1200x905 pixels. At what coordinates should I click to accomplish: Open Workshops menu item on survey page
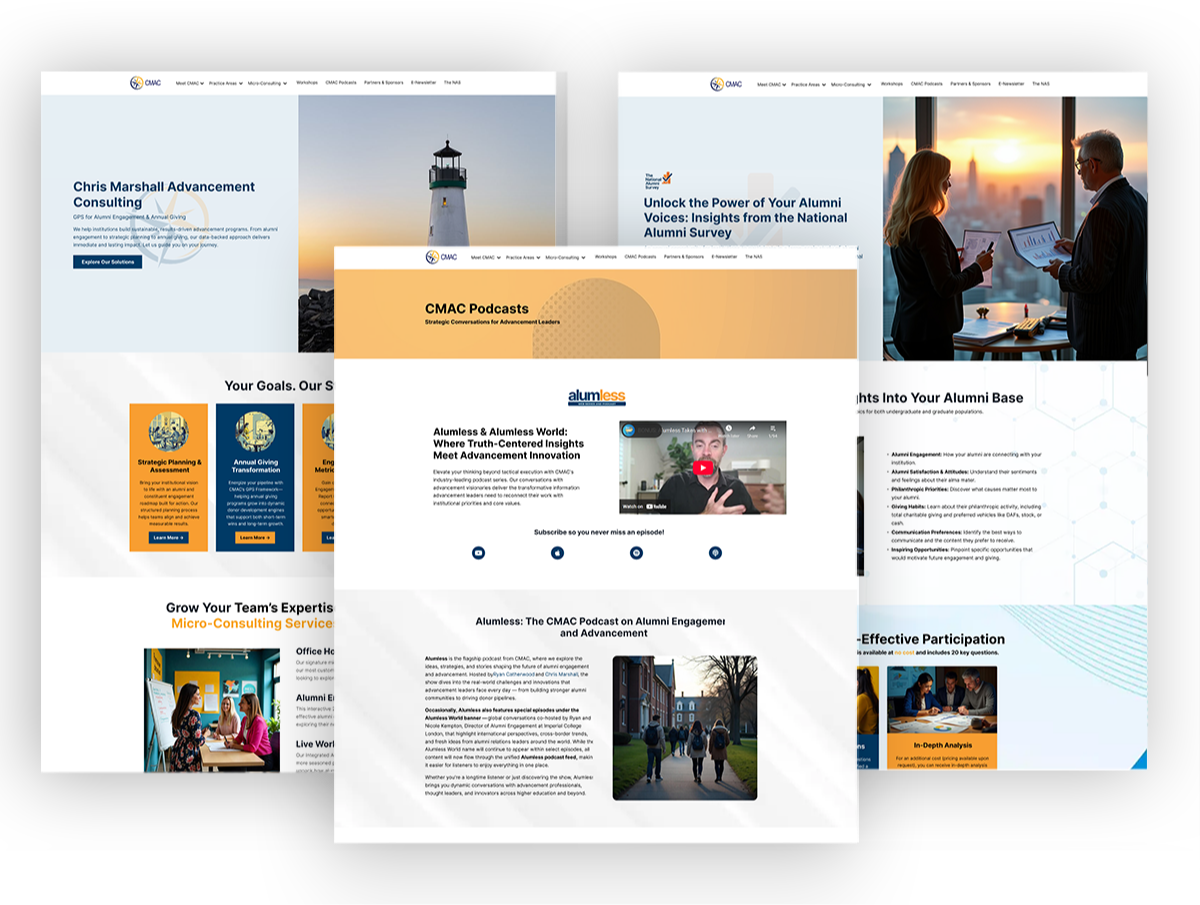(x=892, y=84)
